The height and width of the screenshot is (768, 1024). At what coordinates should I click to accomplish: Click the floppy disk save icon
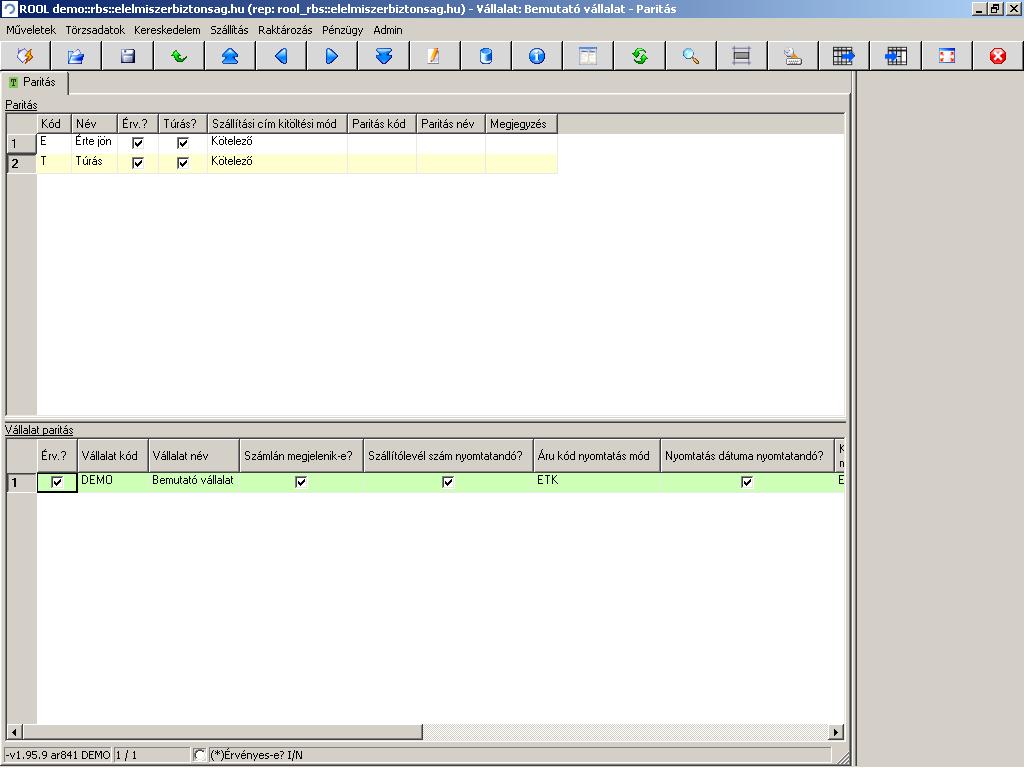point(128,56)
